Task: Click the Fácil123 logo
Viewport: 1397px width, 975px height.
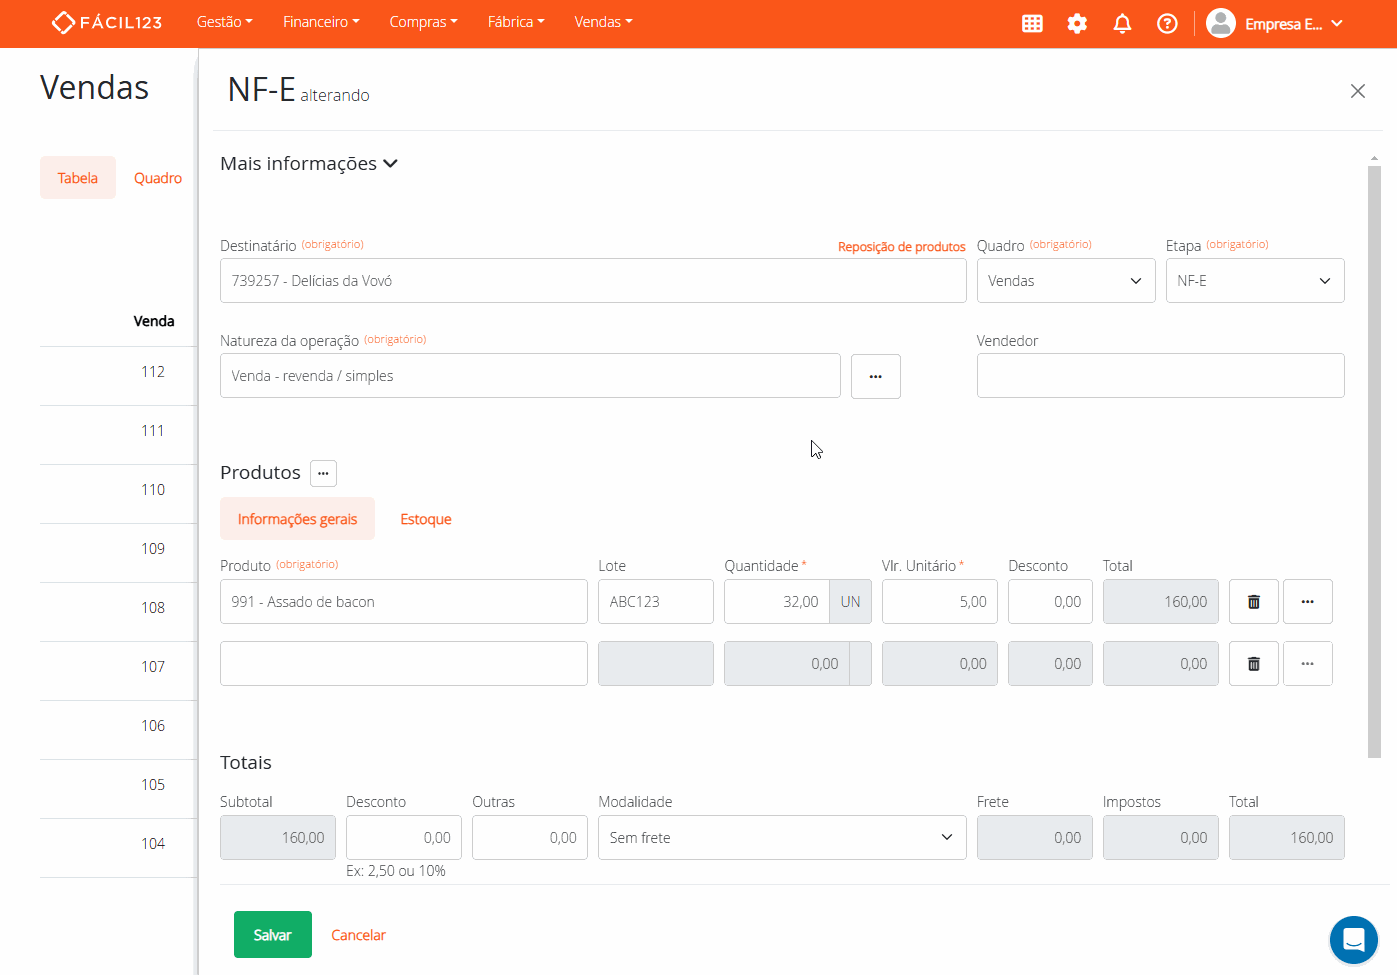Action: [x=107, y=22]
